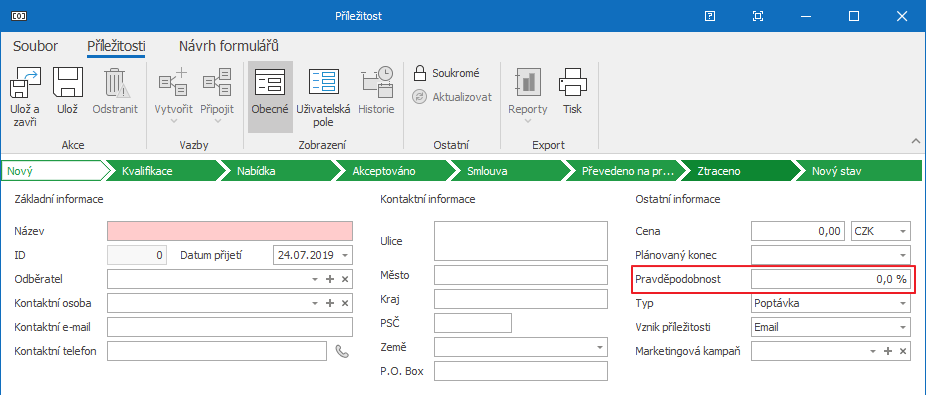Set the stage to Smlouva
The image size is (926, 395).
(508, 171)
